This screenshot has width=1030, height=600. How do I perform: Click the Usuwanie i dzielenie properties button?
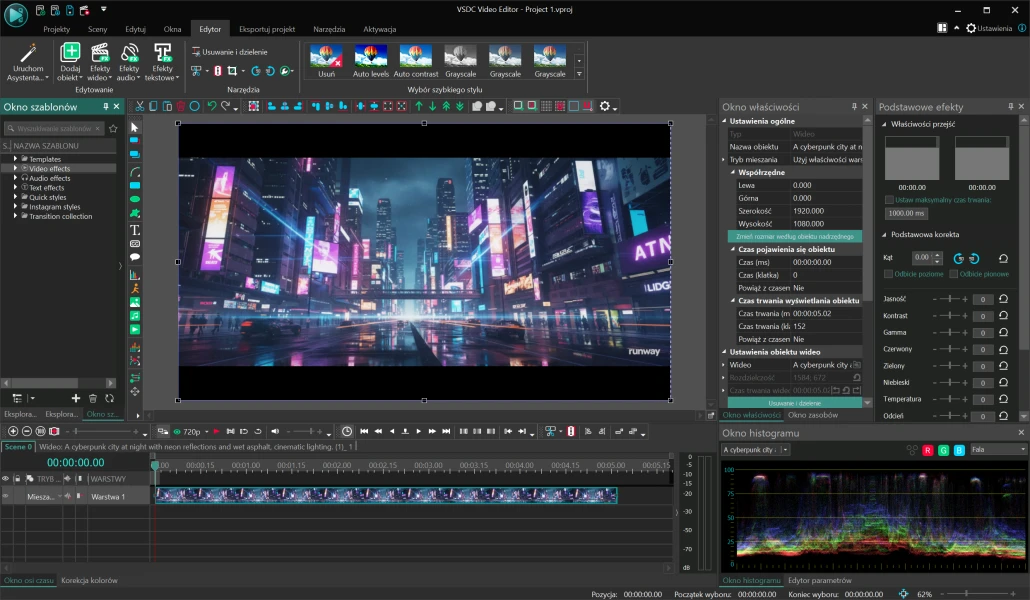794,402
